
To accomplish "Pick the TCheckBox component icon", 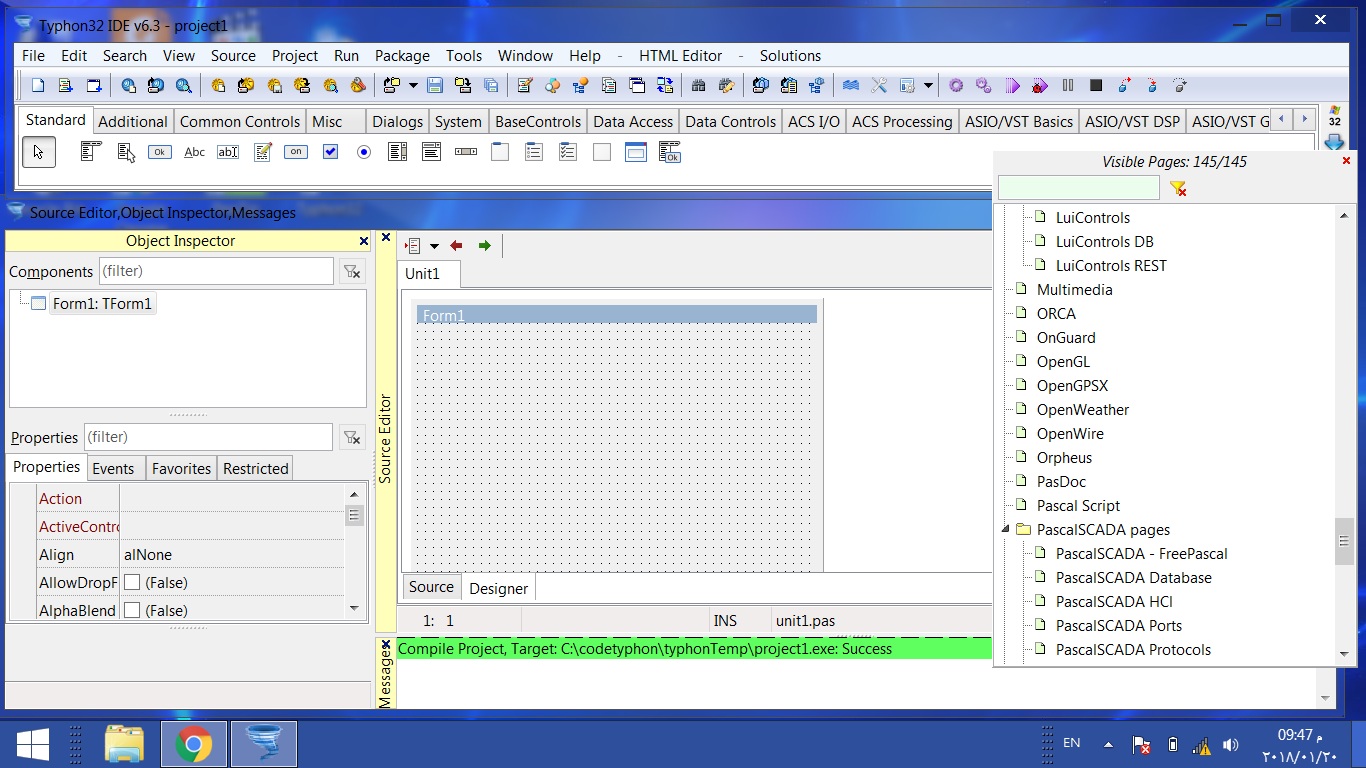I will click(x=331, y=152).
